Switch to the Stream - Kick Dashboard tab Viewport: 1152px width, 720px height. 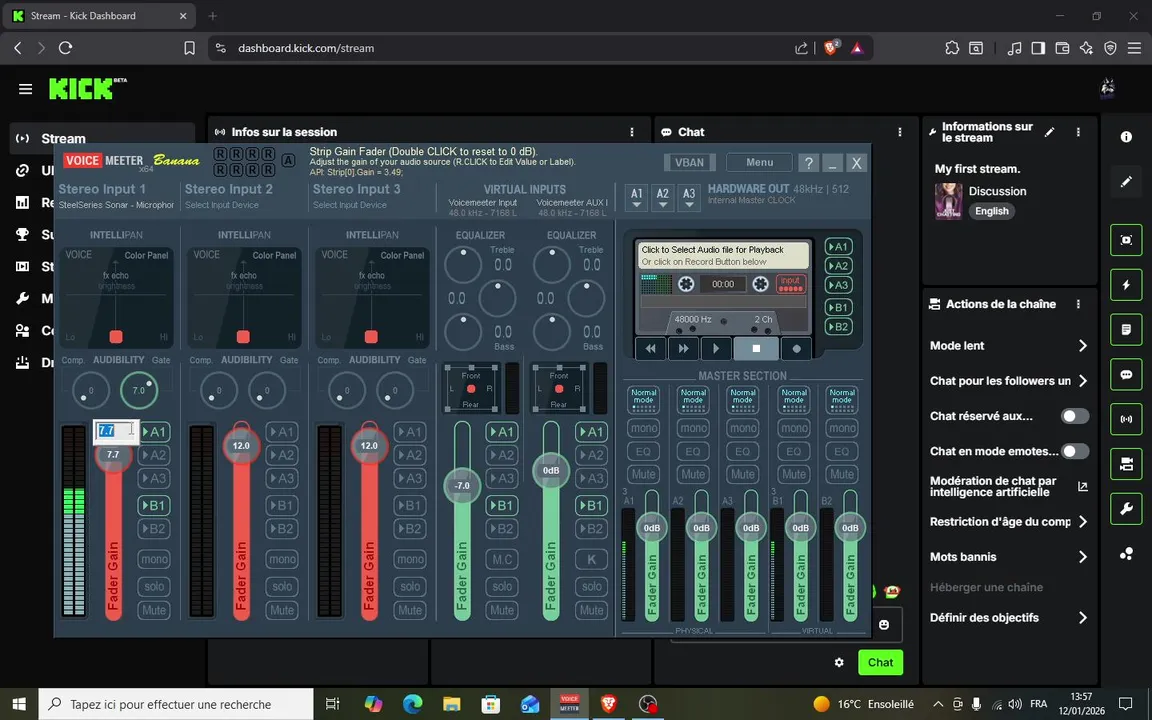[x=99, y=15]
